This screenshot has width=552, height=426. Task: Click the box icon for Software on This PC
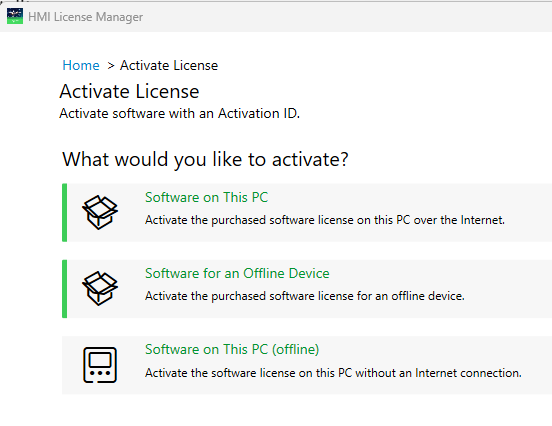click(100, 212)
